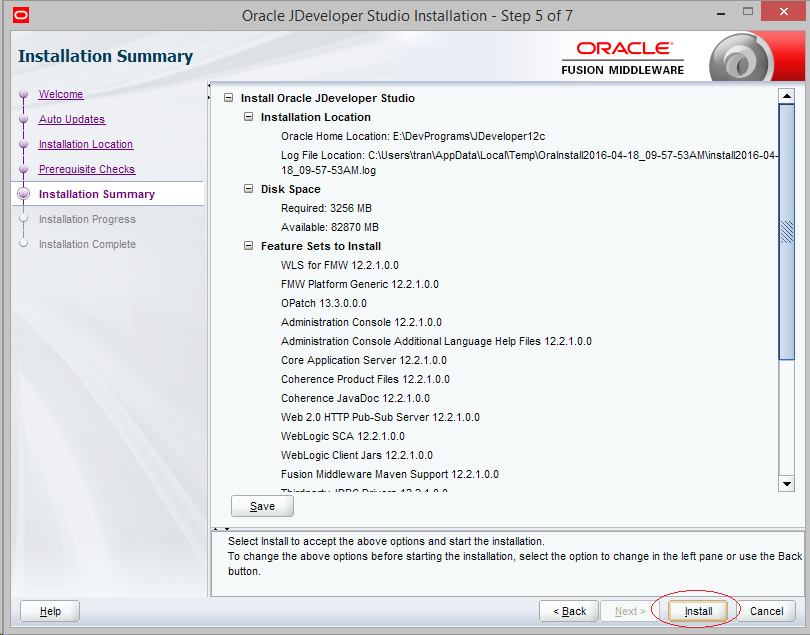Click the Oracle Fusion Middleware logo

coord(622,58)
